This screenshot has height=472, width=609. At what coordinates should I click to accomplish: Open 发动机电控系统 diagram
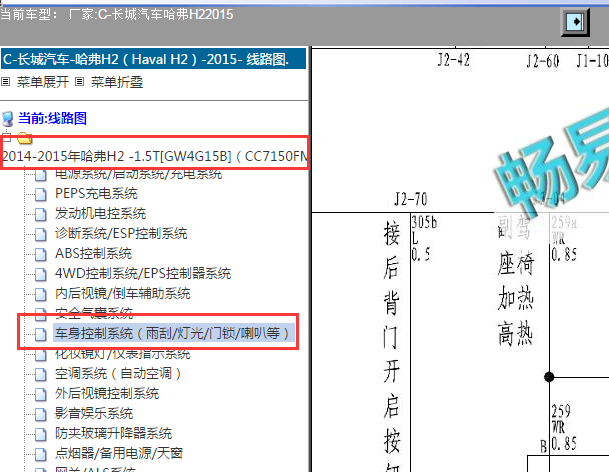point(100,213)
